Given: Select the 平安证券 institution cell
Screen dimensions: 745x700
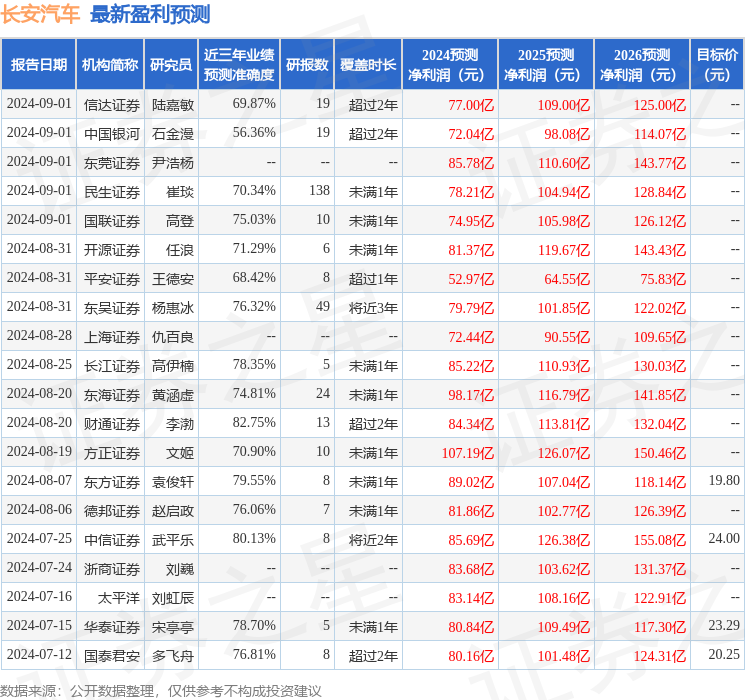Looking at the screenshot, I should point(112,278).
